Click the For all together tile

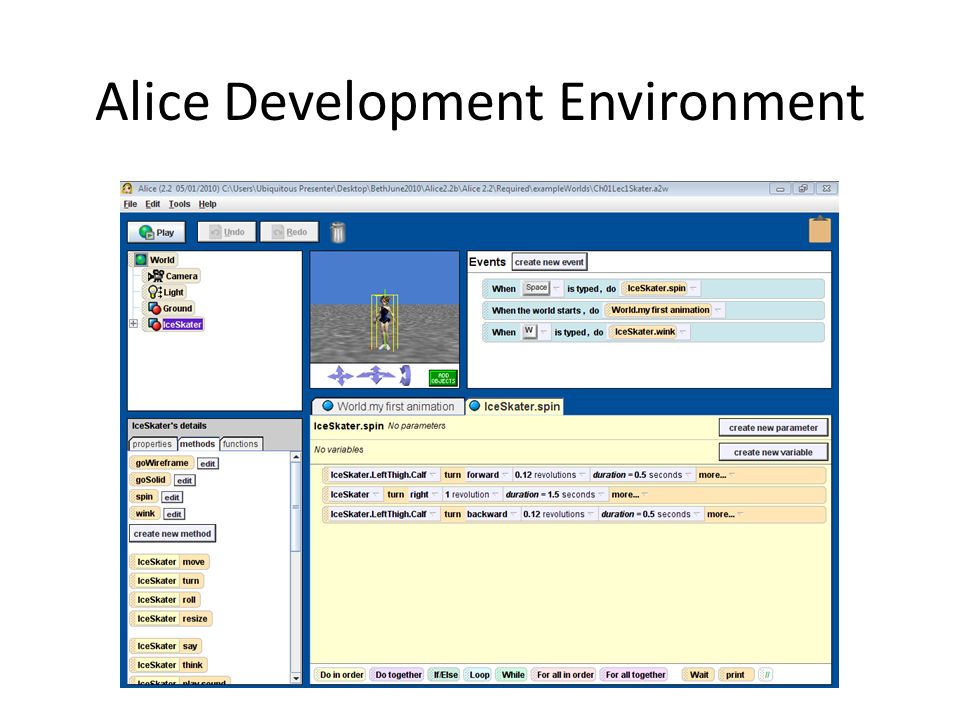pos(635,675)
